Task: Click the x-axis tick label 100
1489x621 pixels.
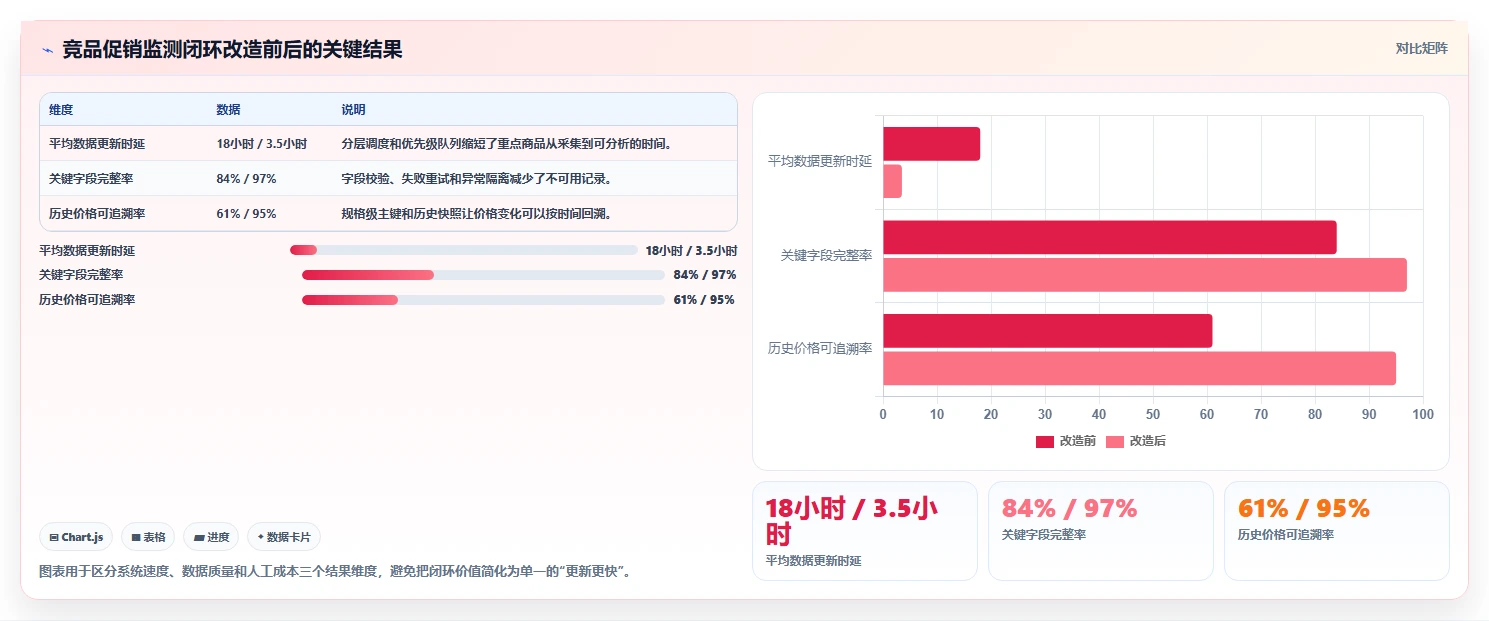Action: 1422,415
